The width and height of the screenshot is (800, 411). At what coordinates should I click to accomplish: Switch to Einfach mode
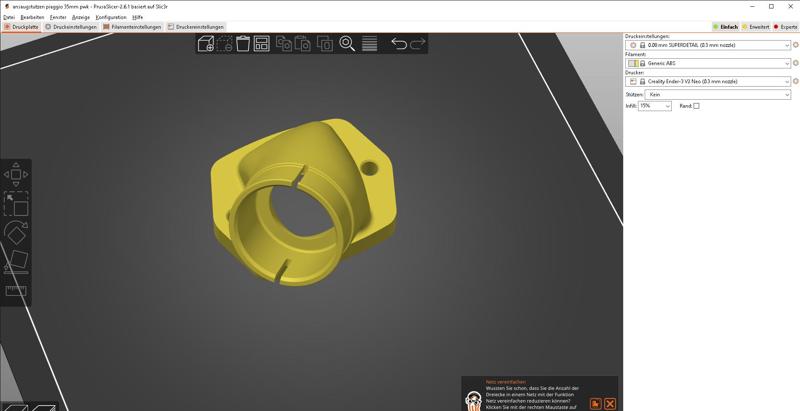(726, 27)
